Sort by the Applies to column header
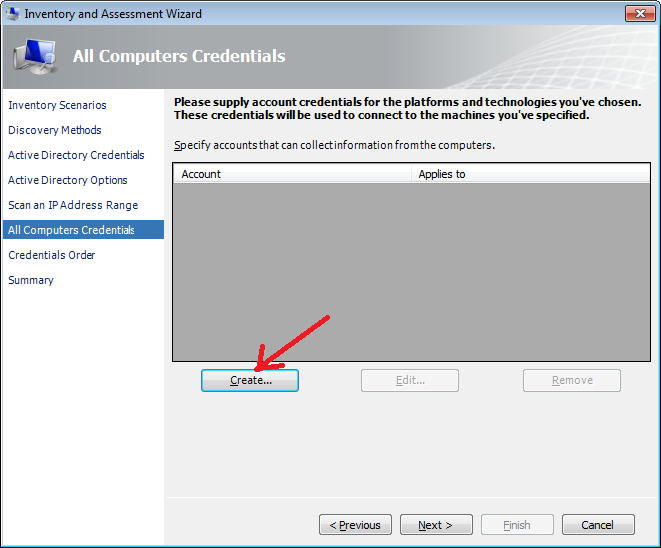661x548 pixels. [x=530, y=174]
